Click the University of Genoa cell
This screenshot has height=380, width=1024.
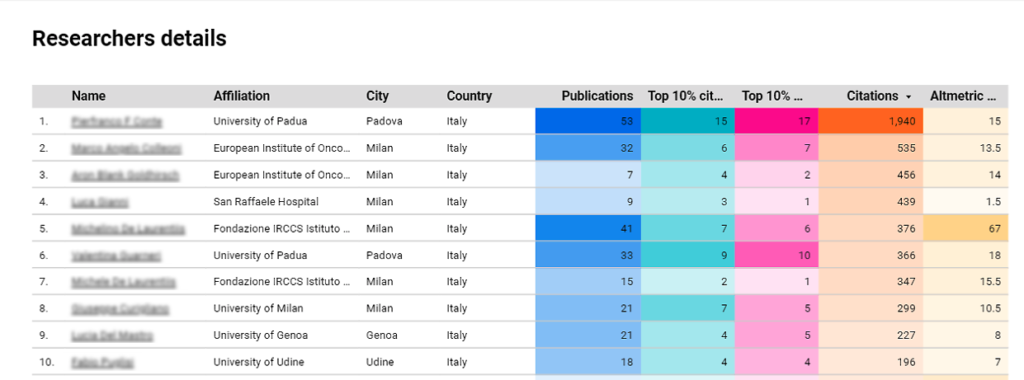point(261,336)
